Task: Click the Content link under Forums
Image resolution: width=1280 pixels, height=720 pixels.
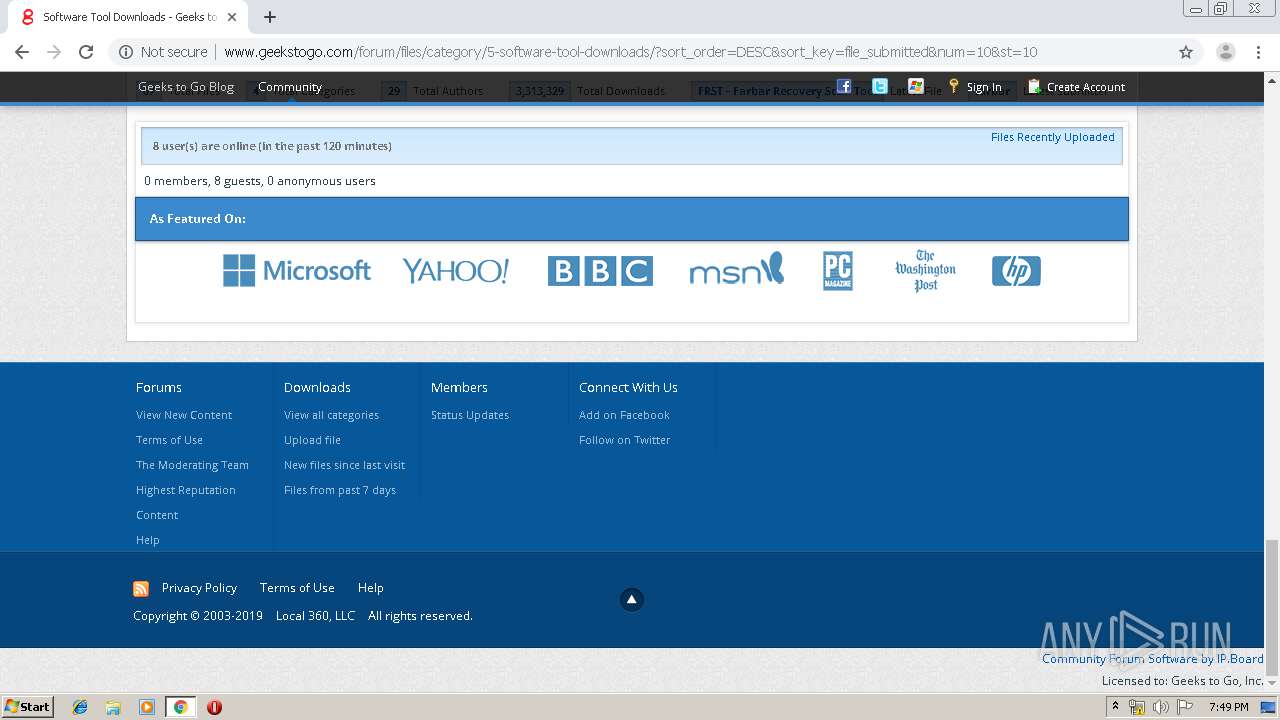Action: 157,515
